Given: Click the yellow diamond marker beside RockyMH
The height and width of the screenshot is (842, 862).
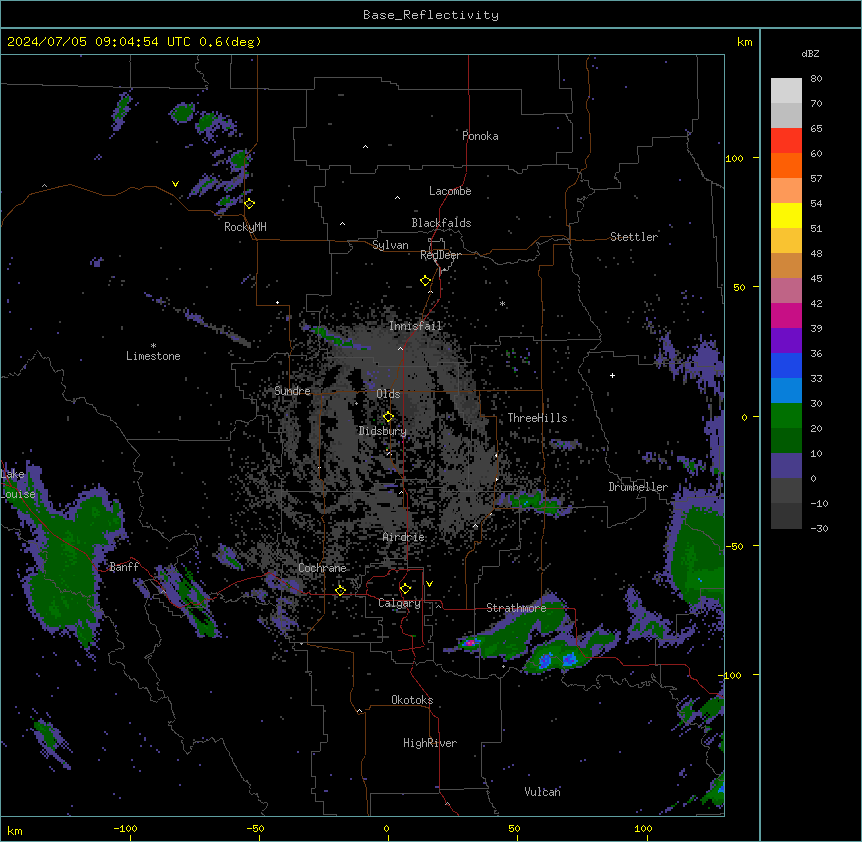Looking at the screenshot, I should click(x=250, y=204).
